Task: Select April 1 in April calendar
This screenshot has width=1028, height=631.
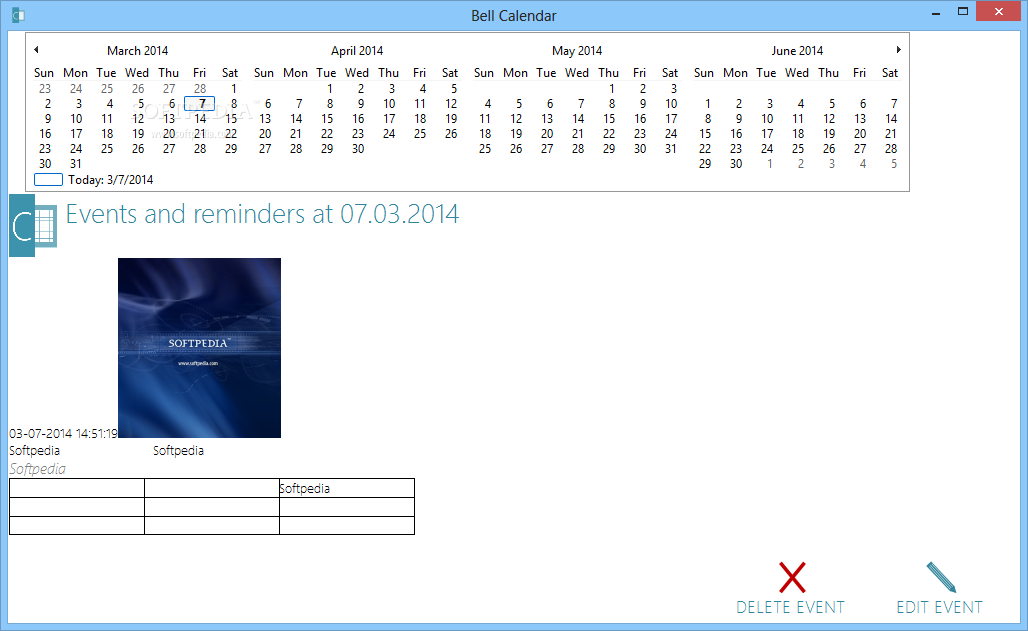Action: click(x=329, y=89)
